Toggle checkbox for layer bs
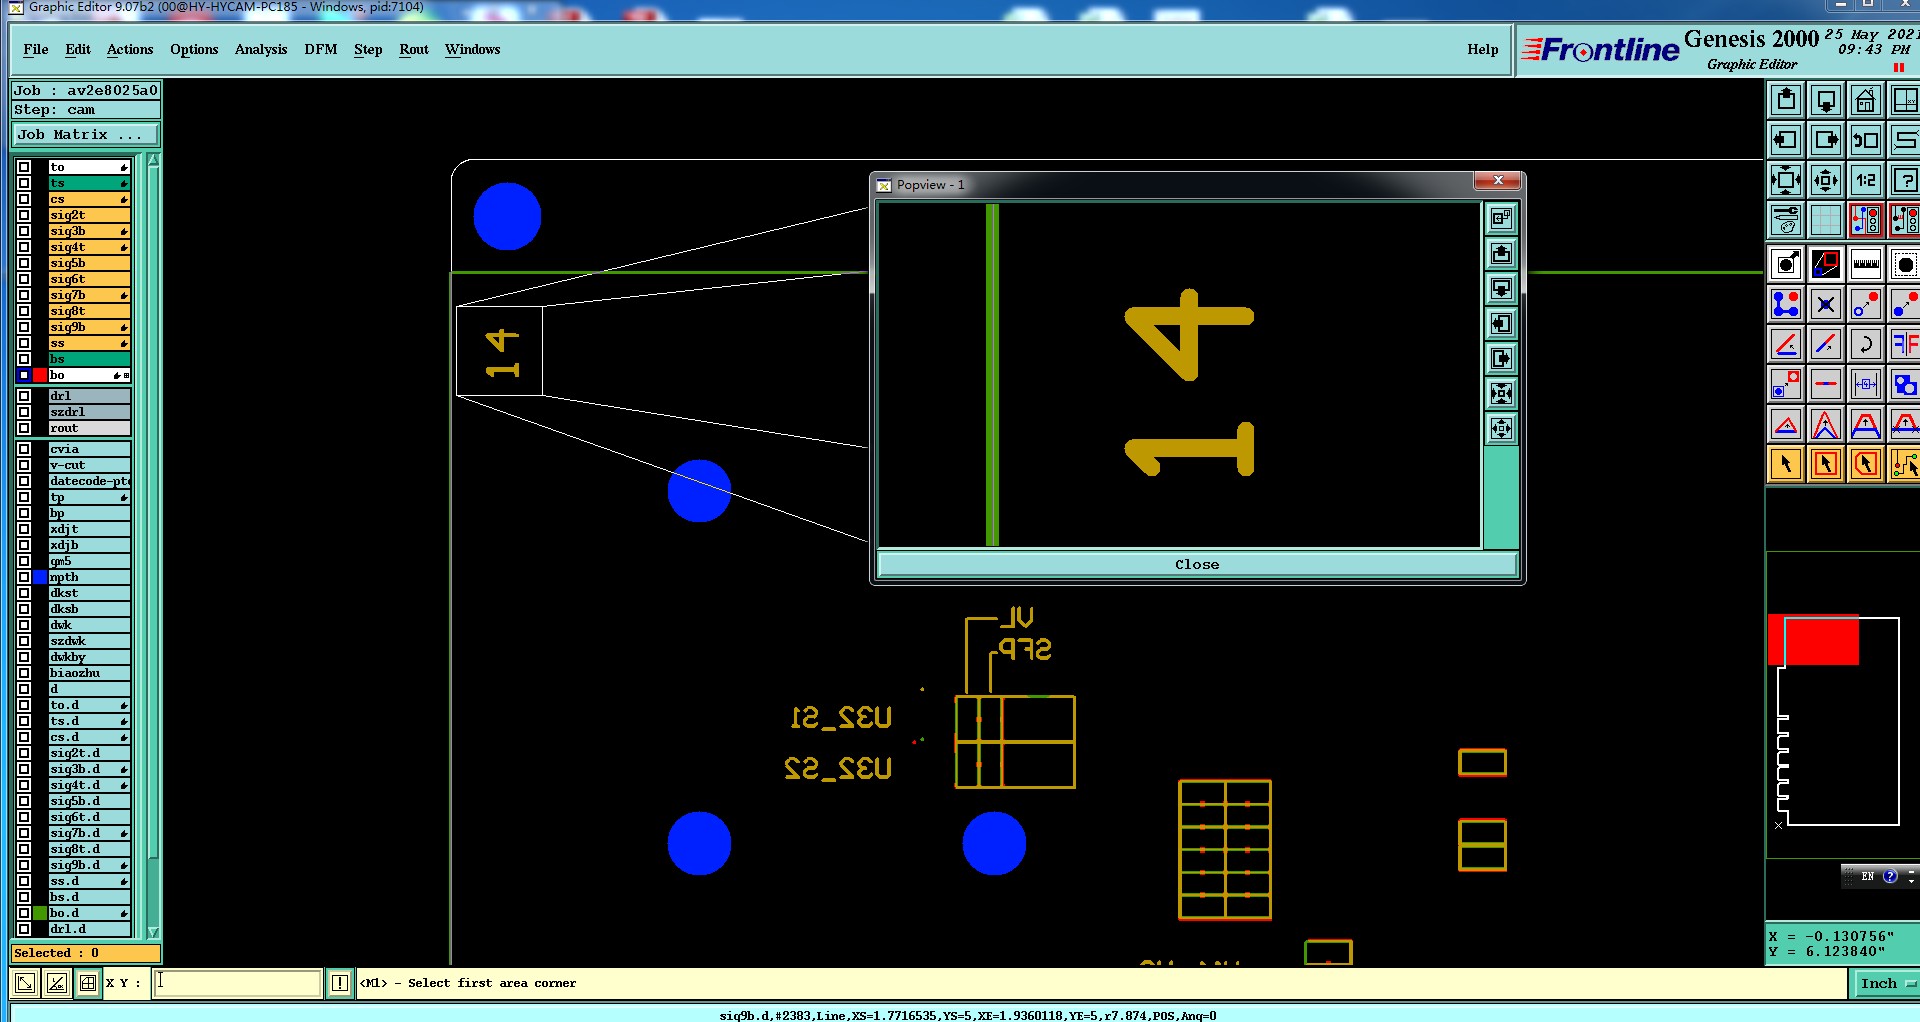This screenshot has height=1022, width=1920. coord(24,359)
